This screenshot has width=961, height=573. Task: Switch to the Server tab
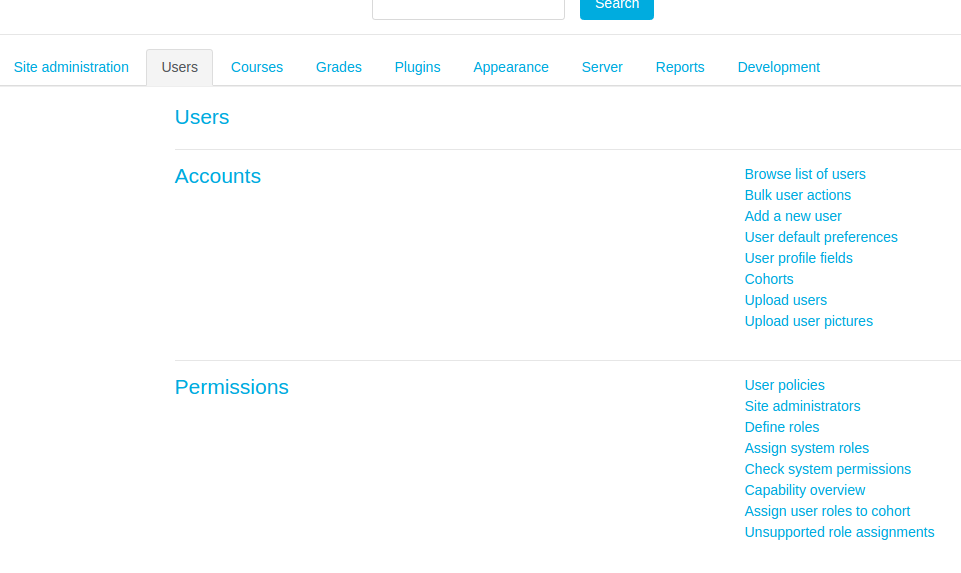coord(602,67)
